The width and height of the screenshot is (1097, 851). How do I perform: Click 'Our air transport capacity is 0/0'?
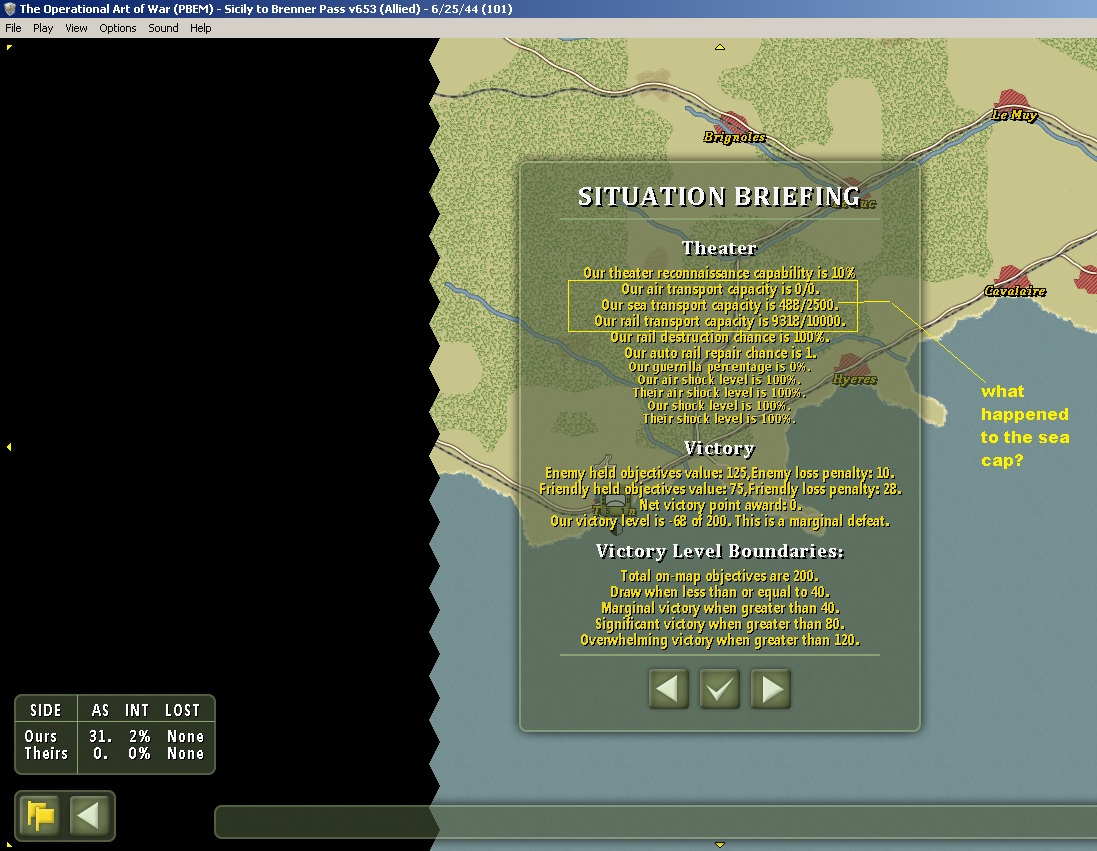click(x=720, y=289)
